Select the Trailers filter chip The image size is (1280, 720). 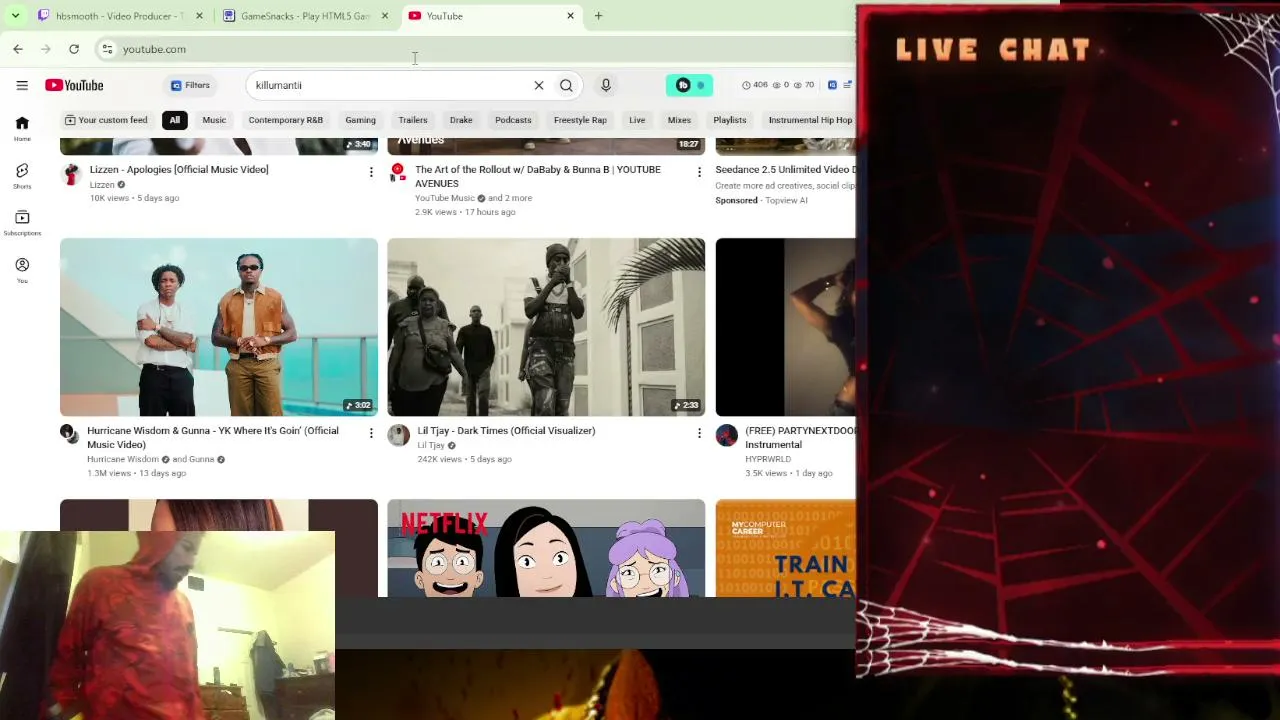point(413,120)
